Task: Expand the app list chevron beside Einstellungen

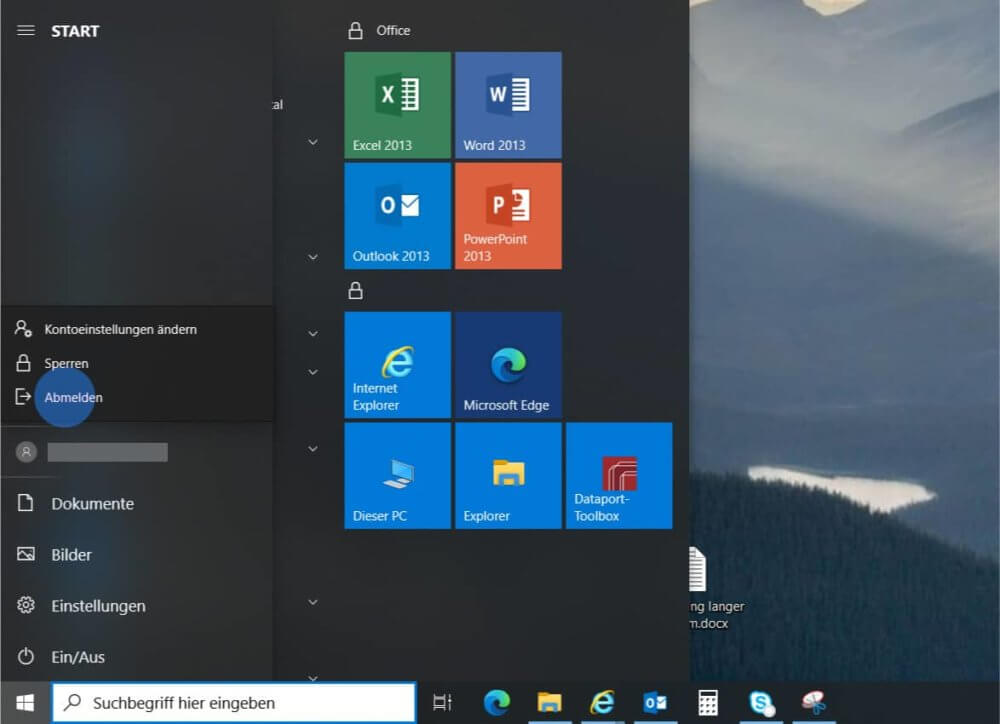Action: click(x=312, y=602)
